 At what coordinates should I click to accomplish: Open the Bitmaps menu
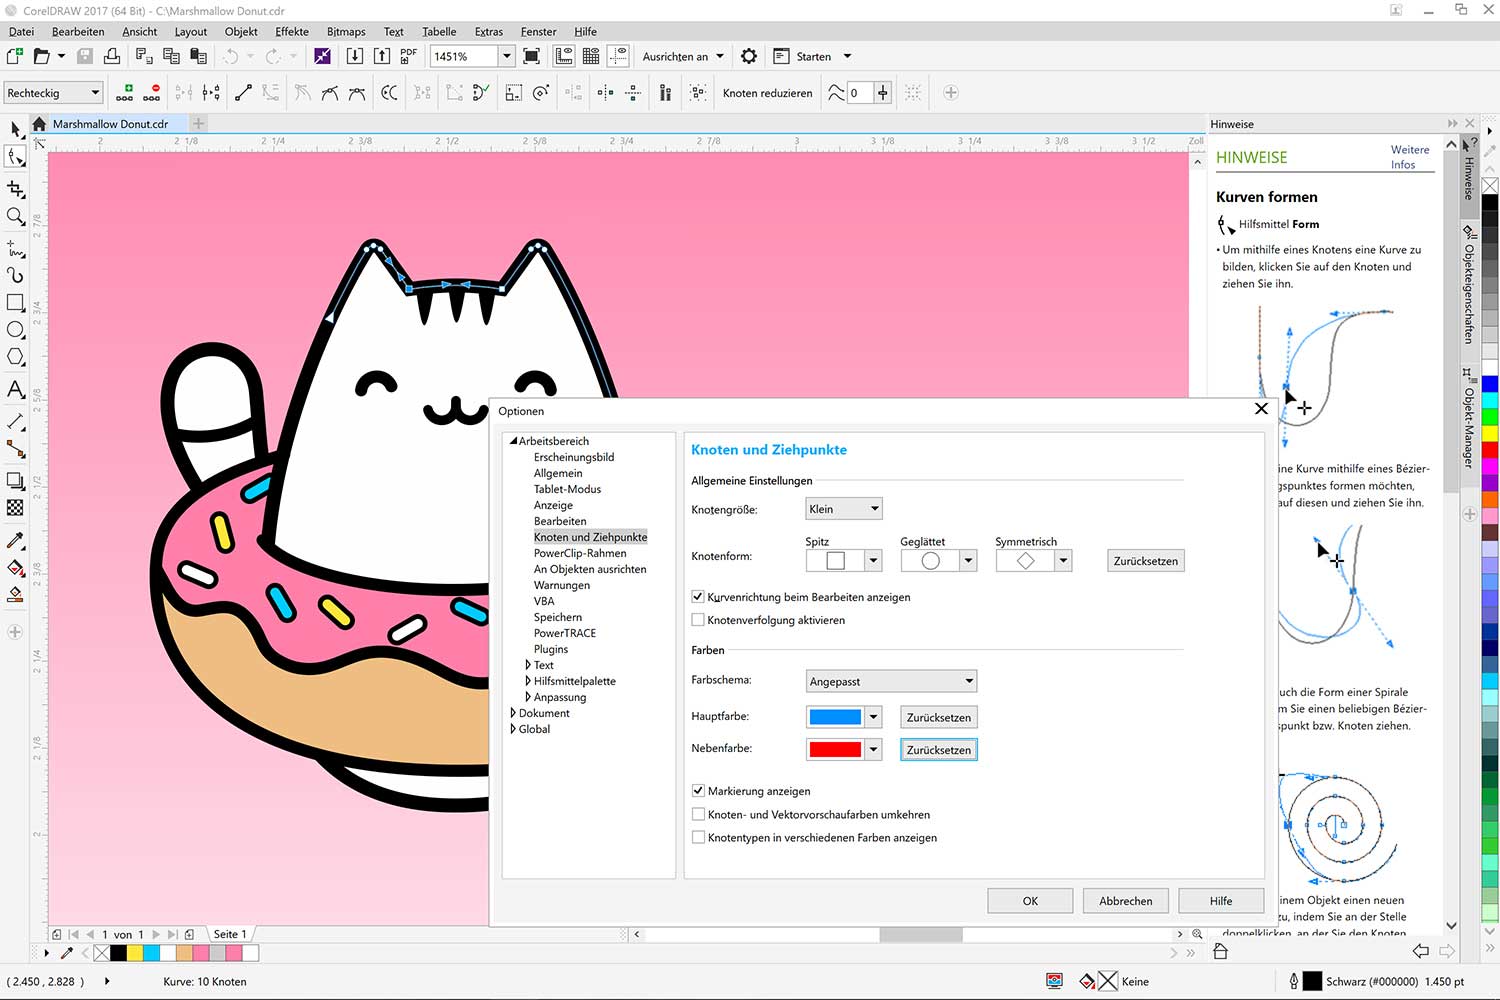click(345, 31)
